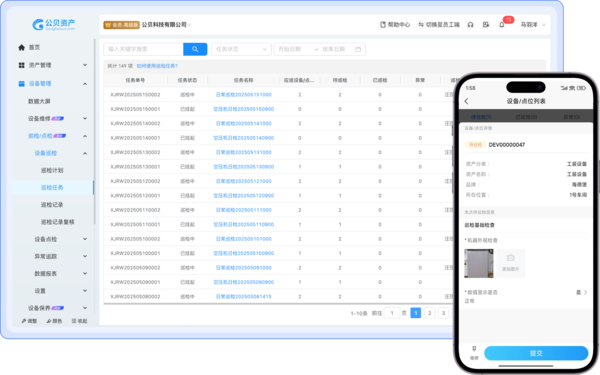Go to pagination page 2
The width and height of the screenshot is (600, 375).
[429, 313]
